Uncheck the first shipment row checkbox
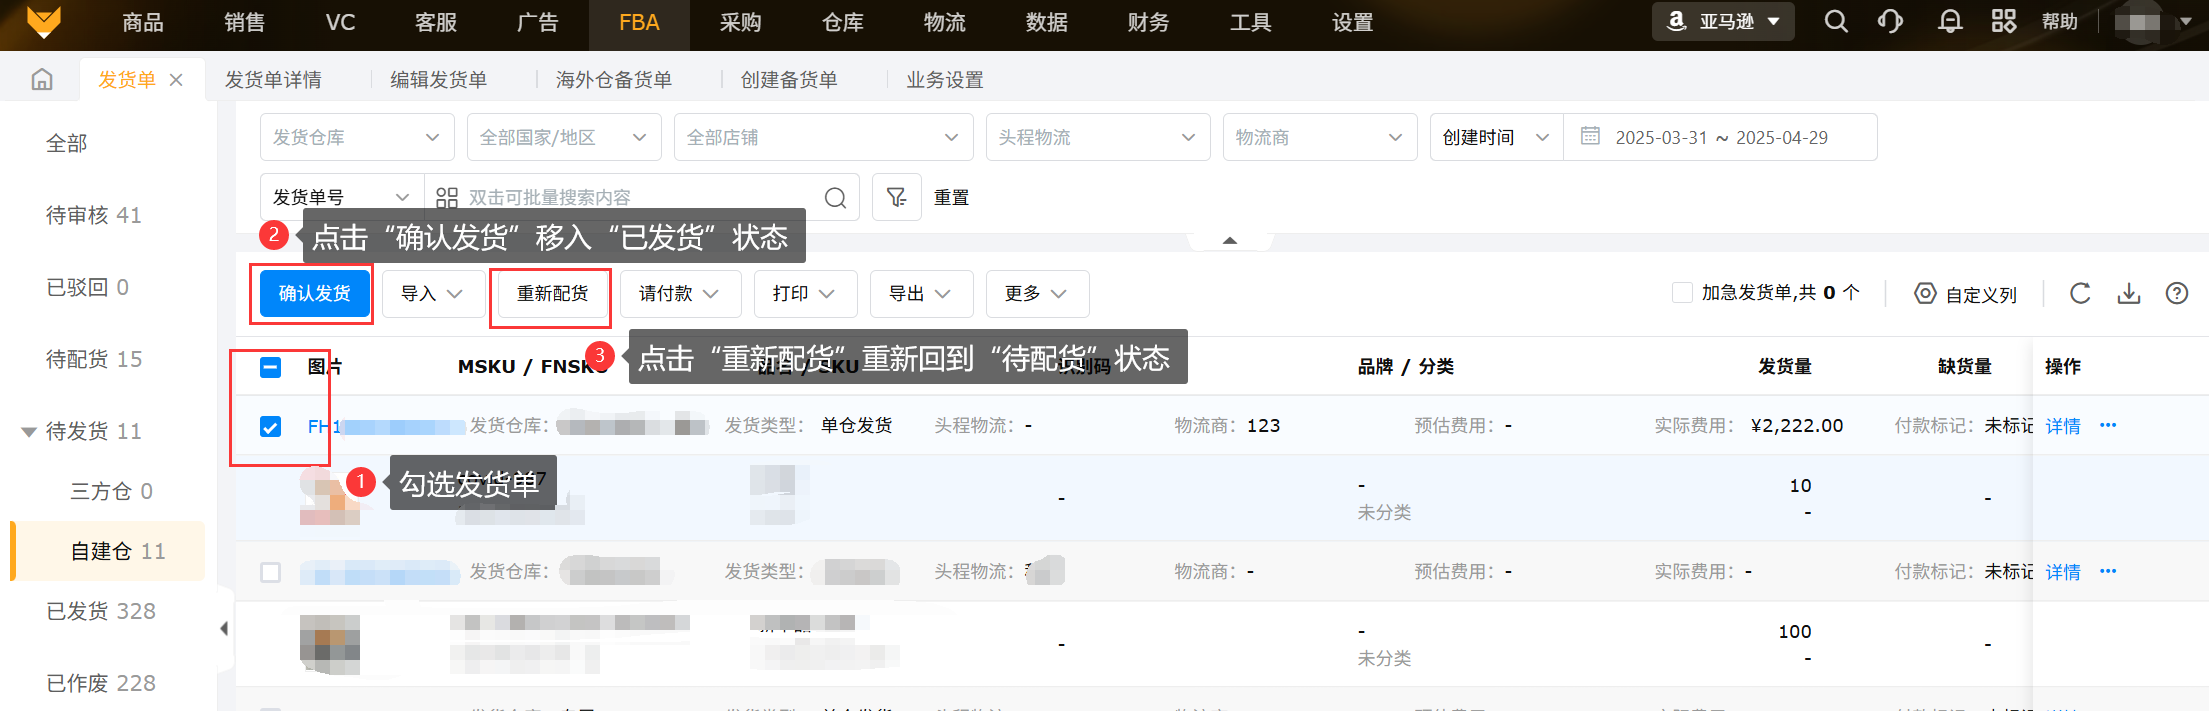The image size is (2209, 711). point(270,427)
